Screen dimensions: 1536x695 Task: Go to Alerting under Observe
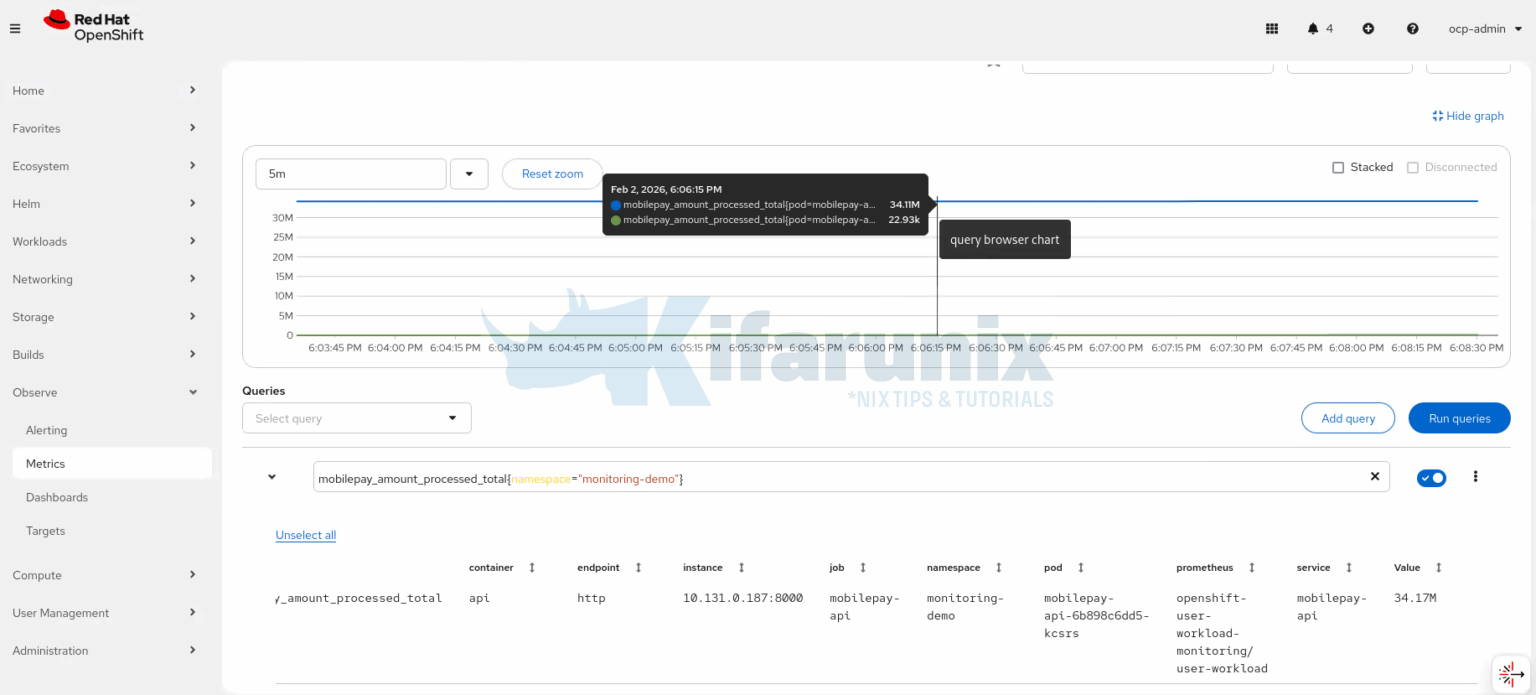(46, 430)
